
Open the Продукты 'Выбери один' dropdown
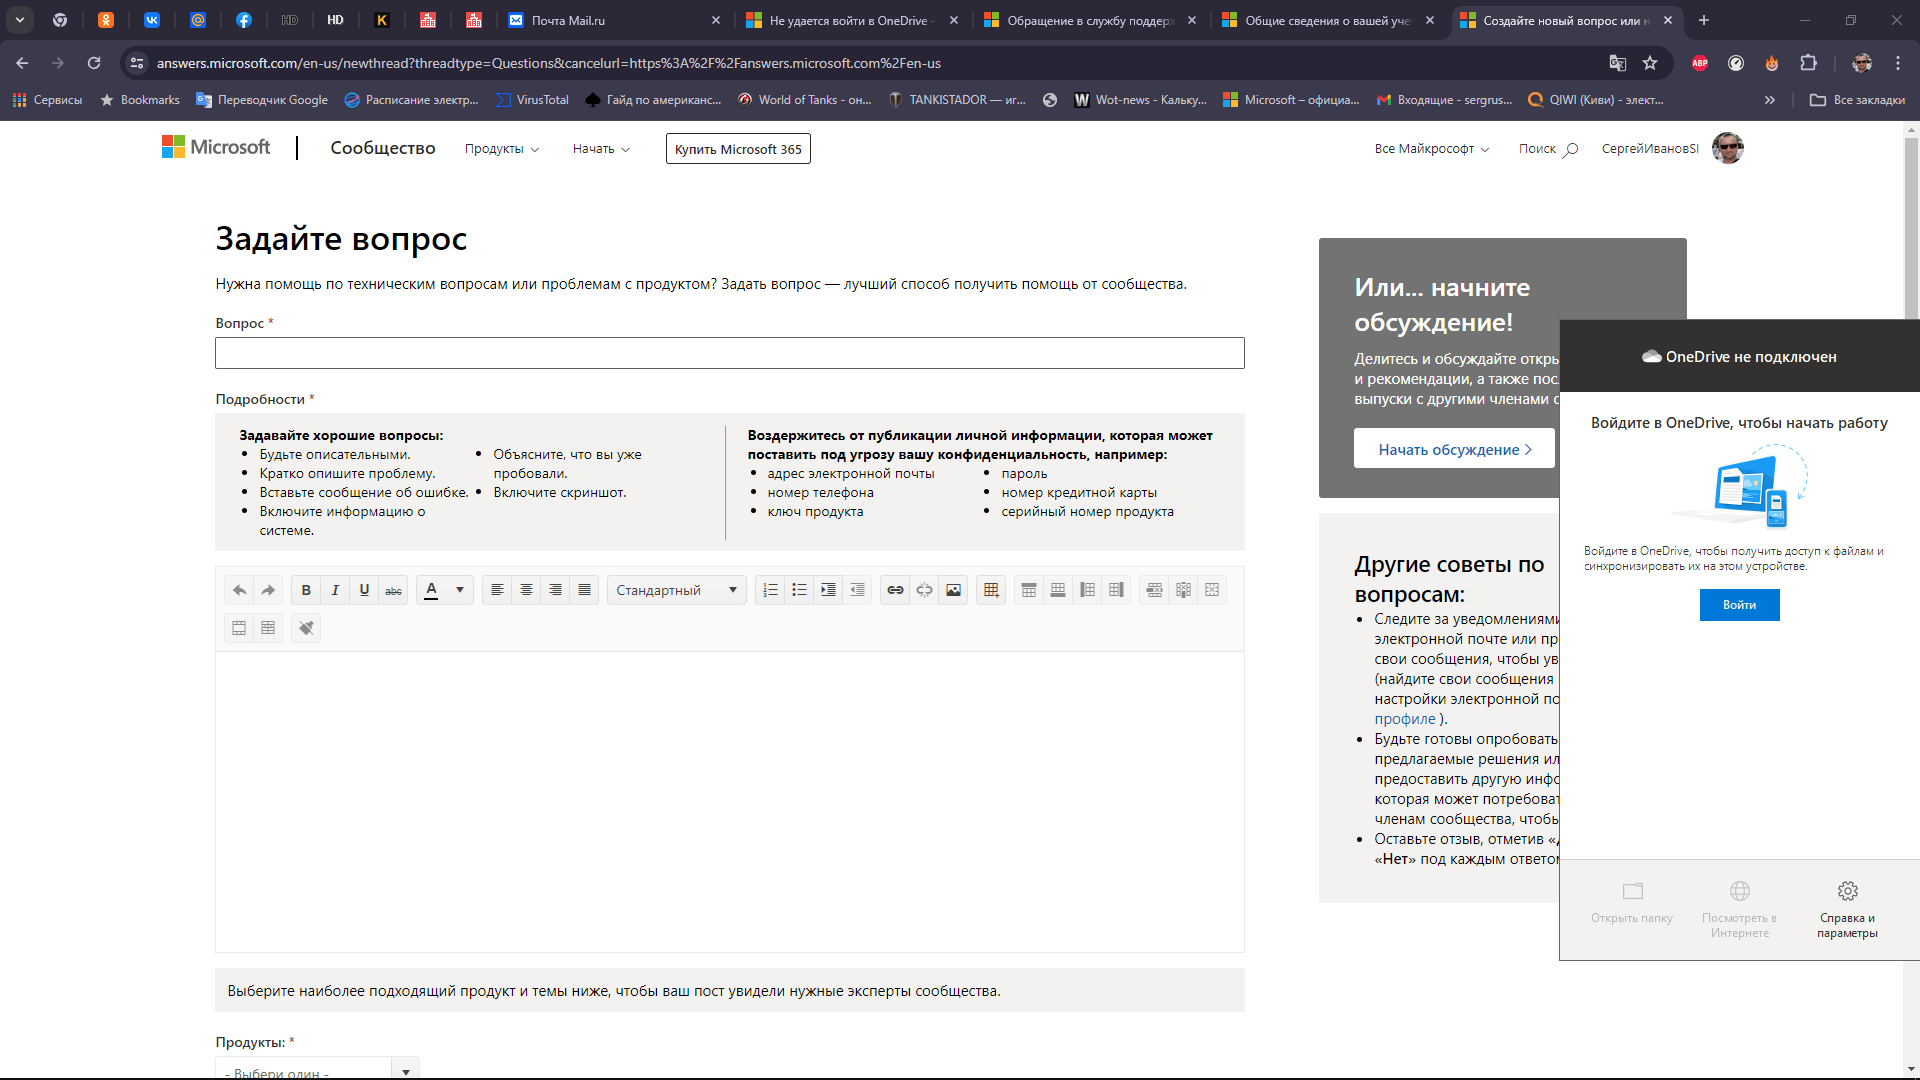click(317, 1068)
